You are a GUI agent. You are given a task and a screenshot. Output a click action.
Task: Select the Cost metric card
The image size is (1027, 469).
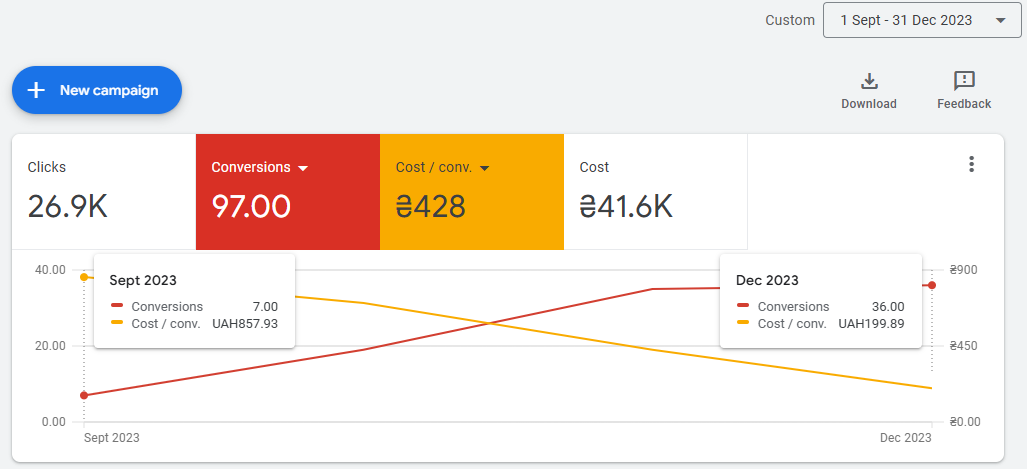coord(656,192)
